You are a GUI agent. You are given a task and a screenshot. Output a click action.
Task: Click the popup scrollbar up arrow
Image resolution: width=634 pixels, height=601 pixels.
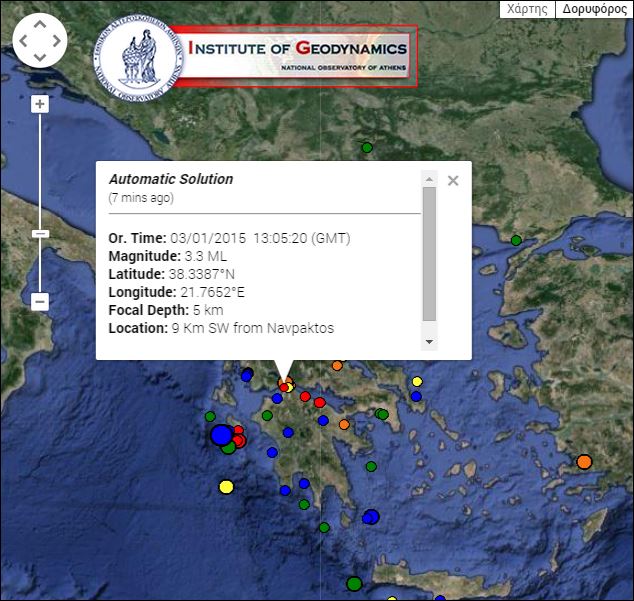pos(429,179)
